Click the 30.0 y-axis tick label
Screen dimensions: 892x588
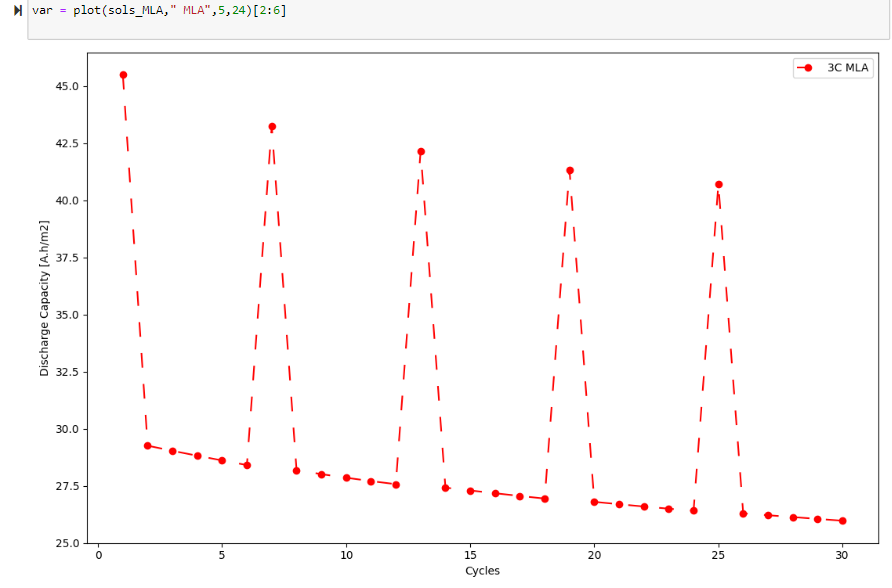[67, 429]
